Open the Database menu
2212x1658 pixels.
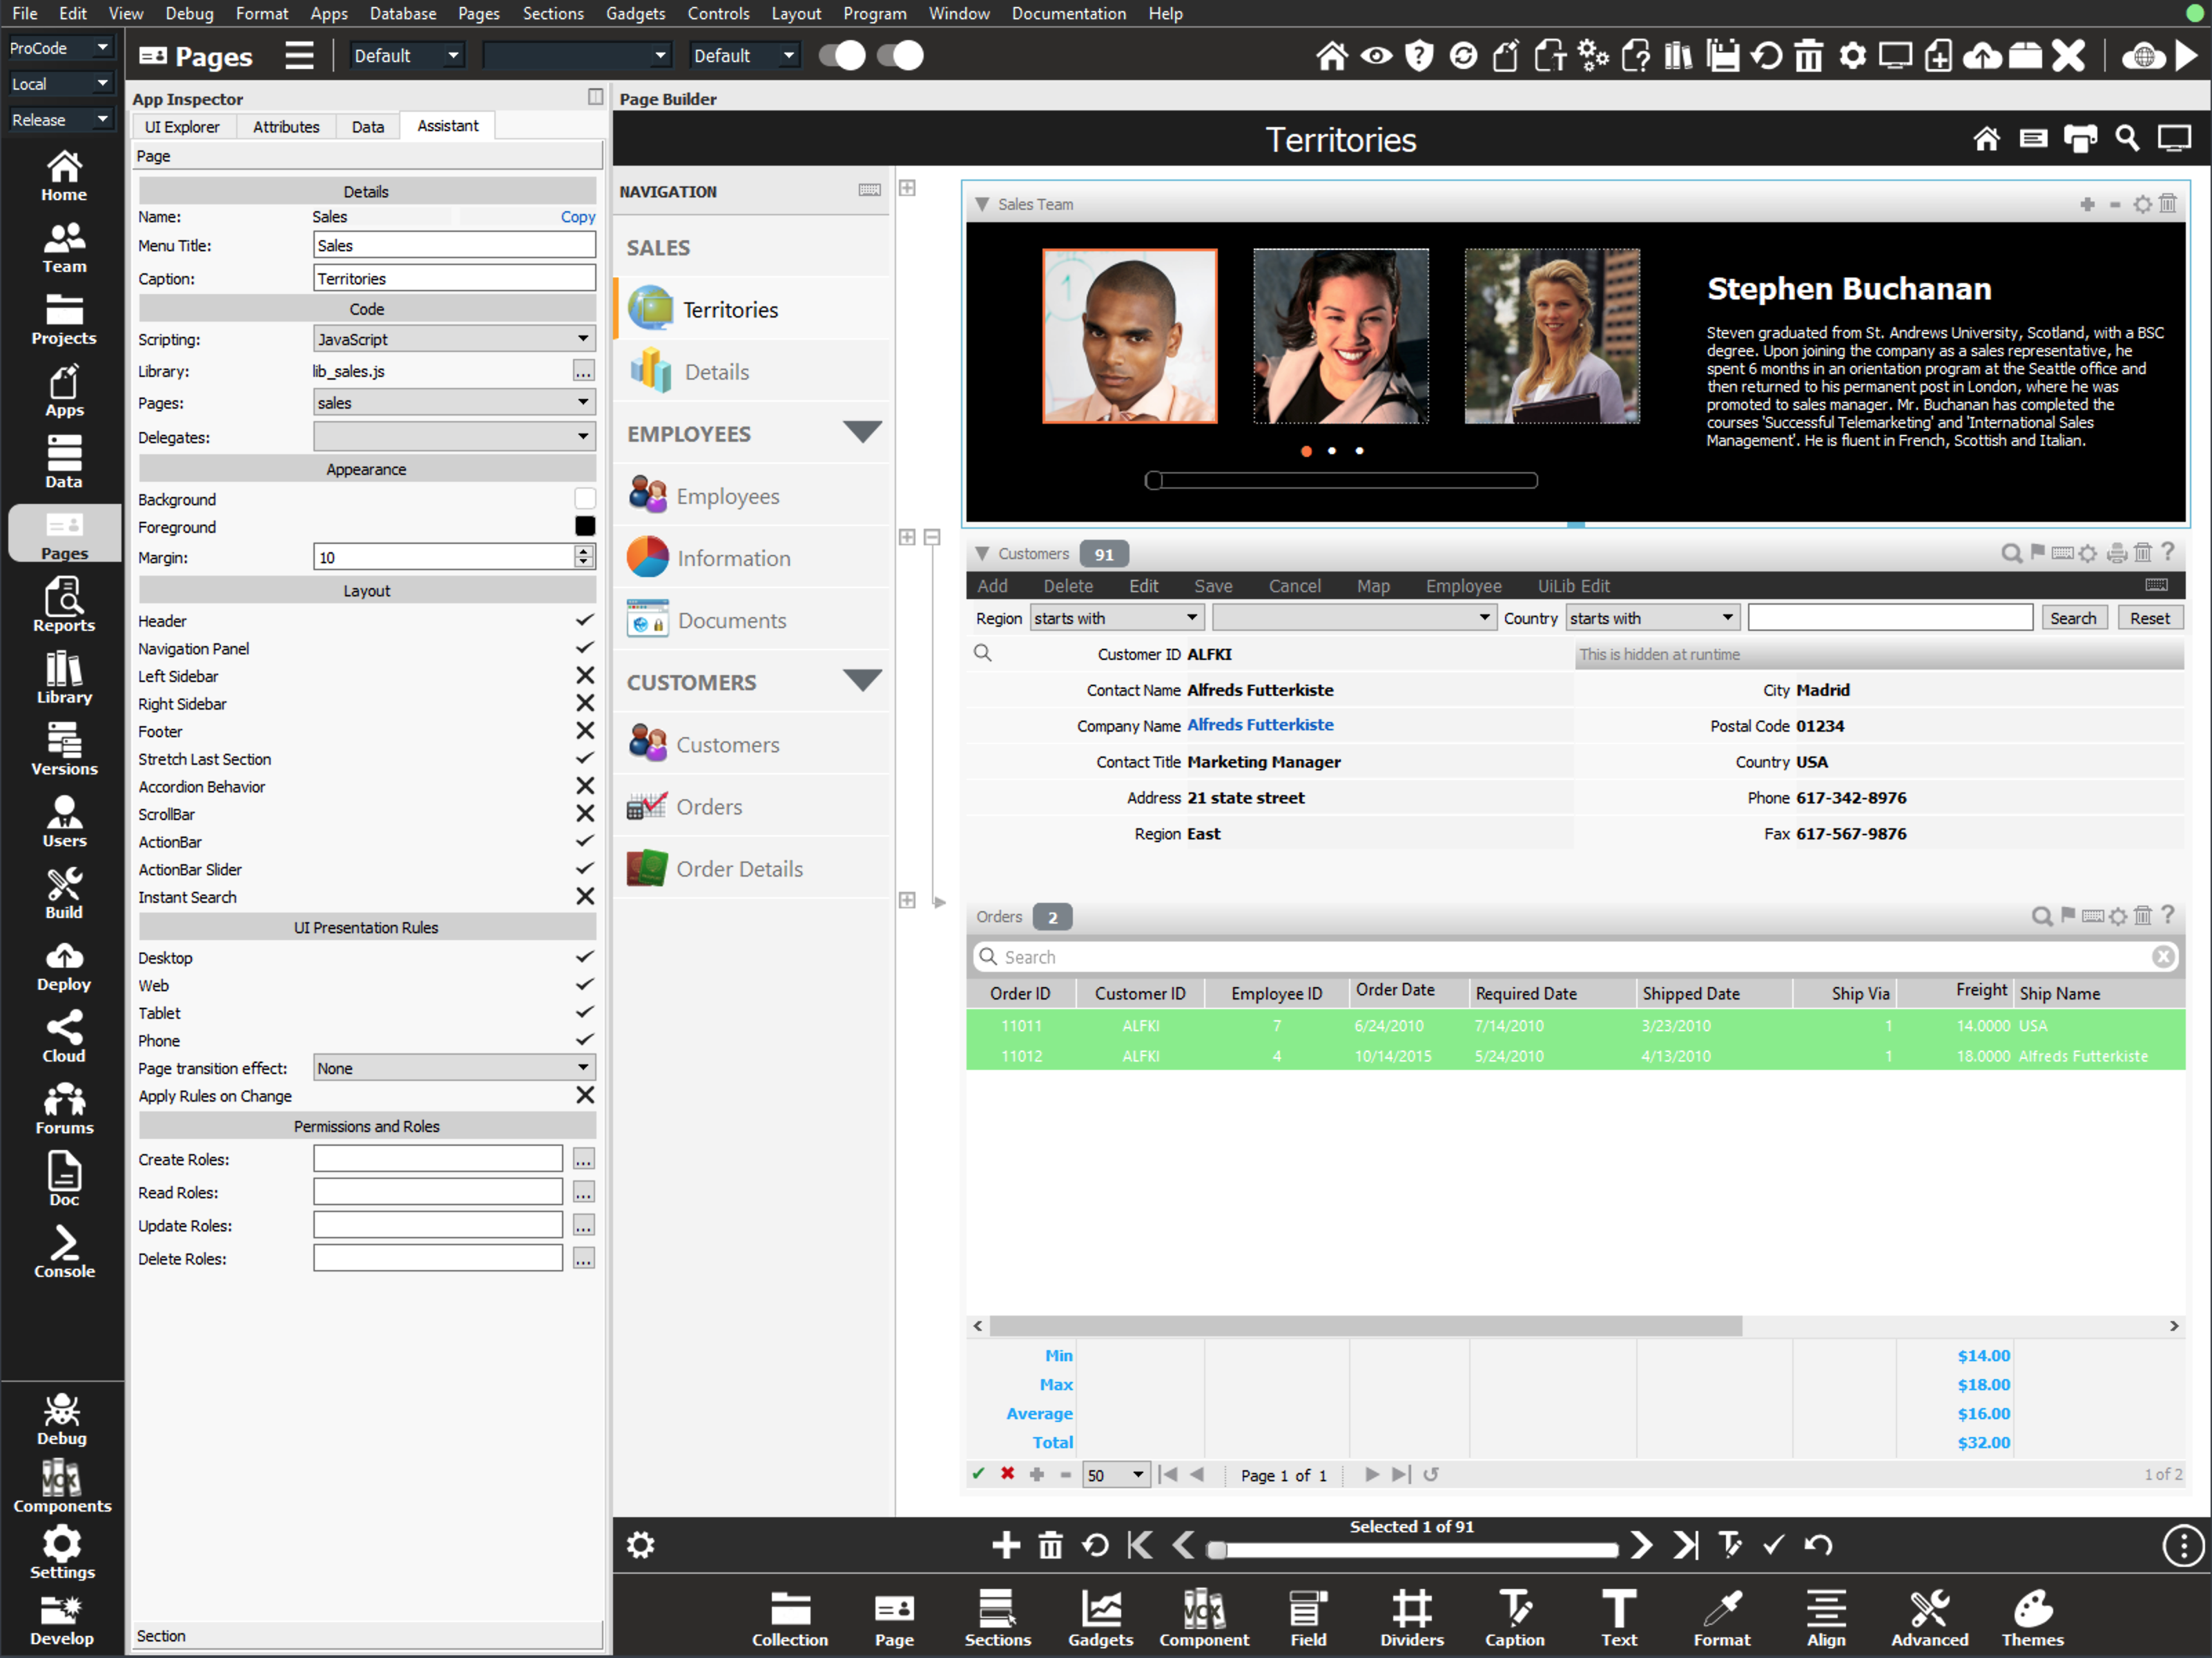402,13
